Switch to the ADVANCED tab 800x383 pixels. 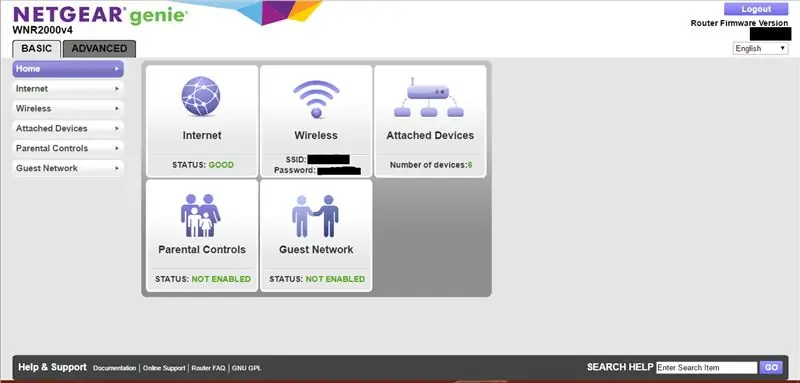point(99,49)
